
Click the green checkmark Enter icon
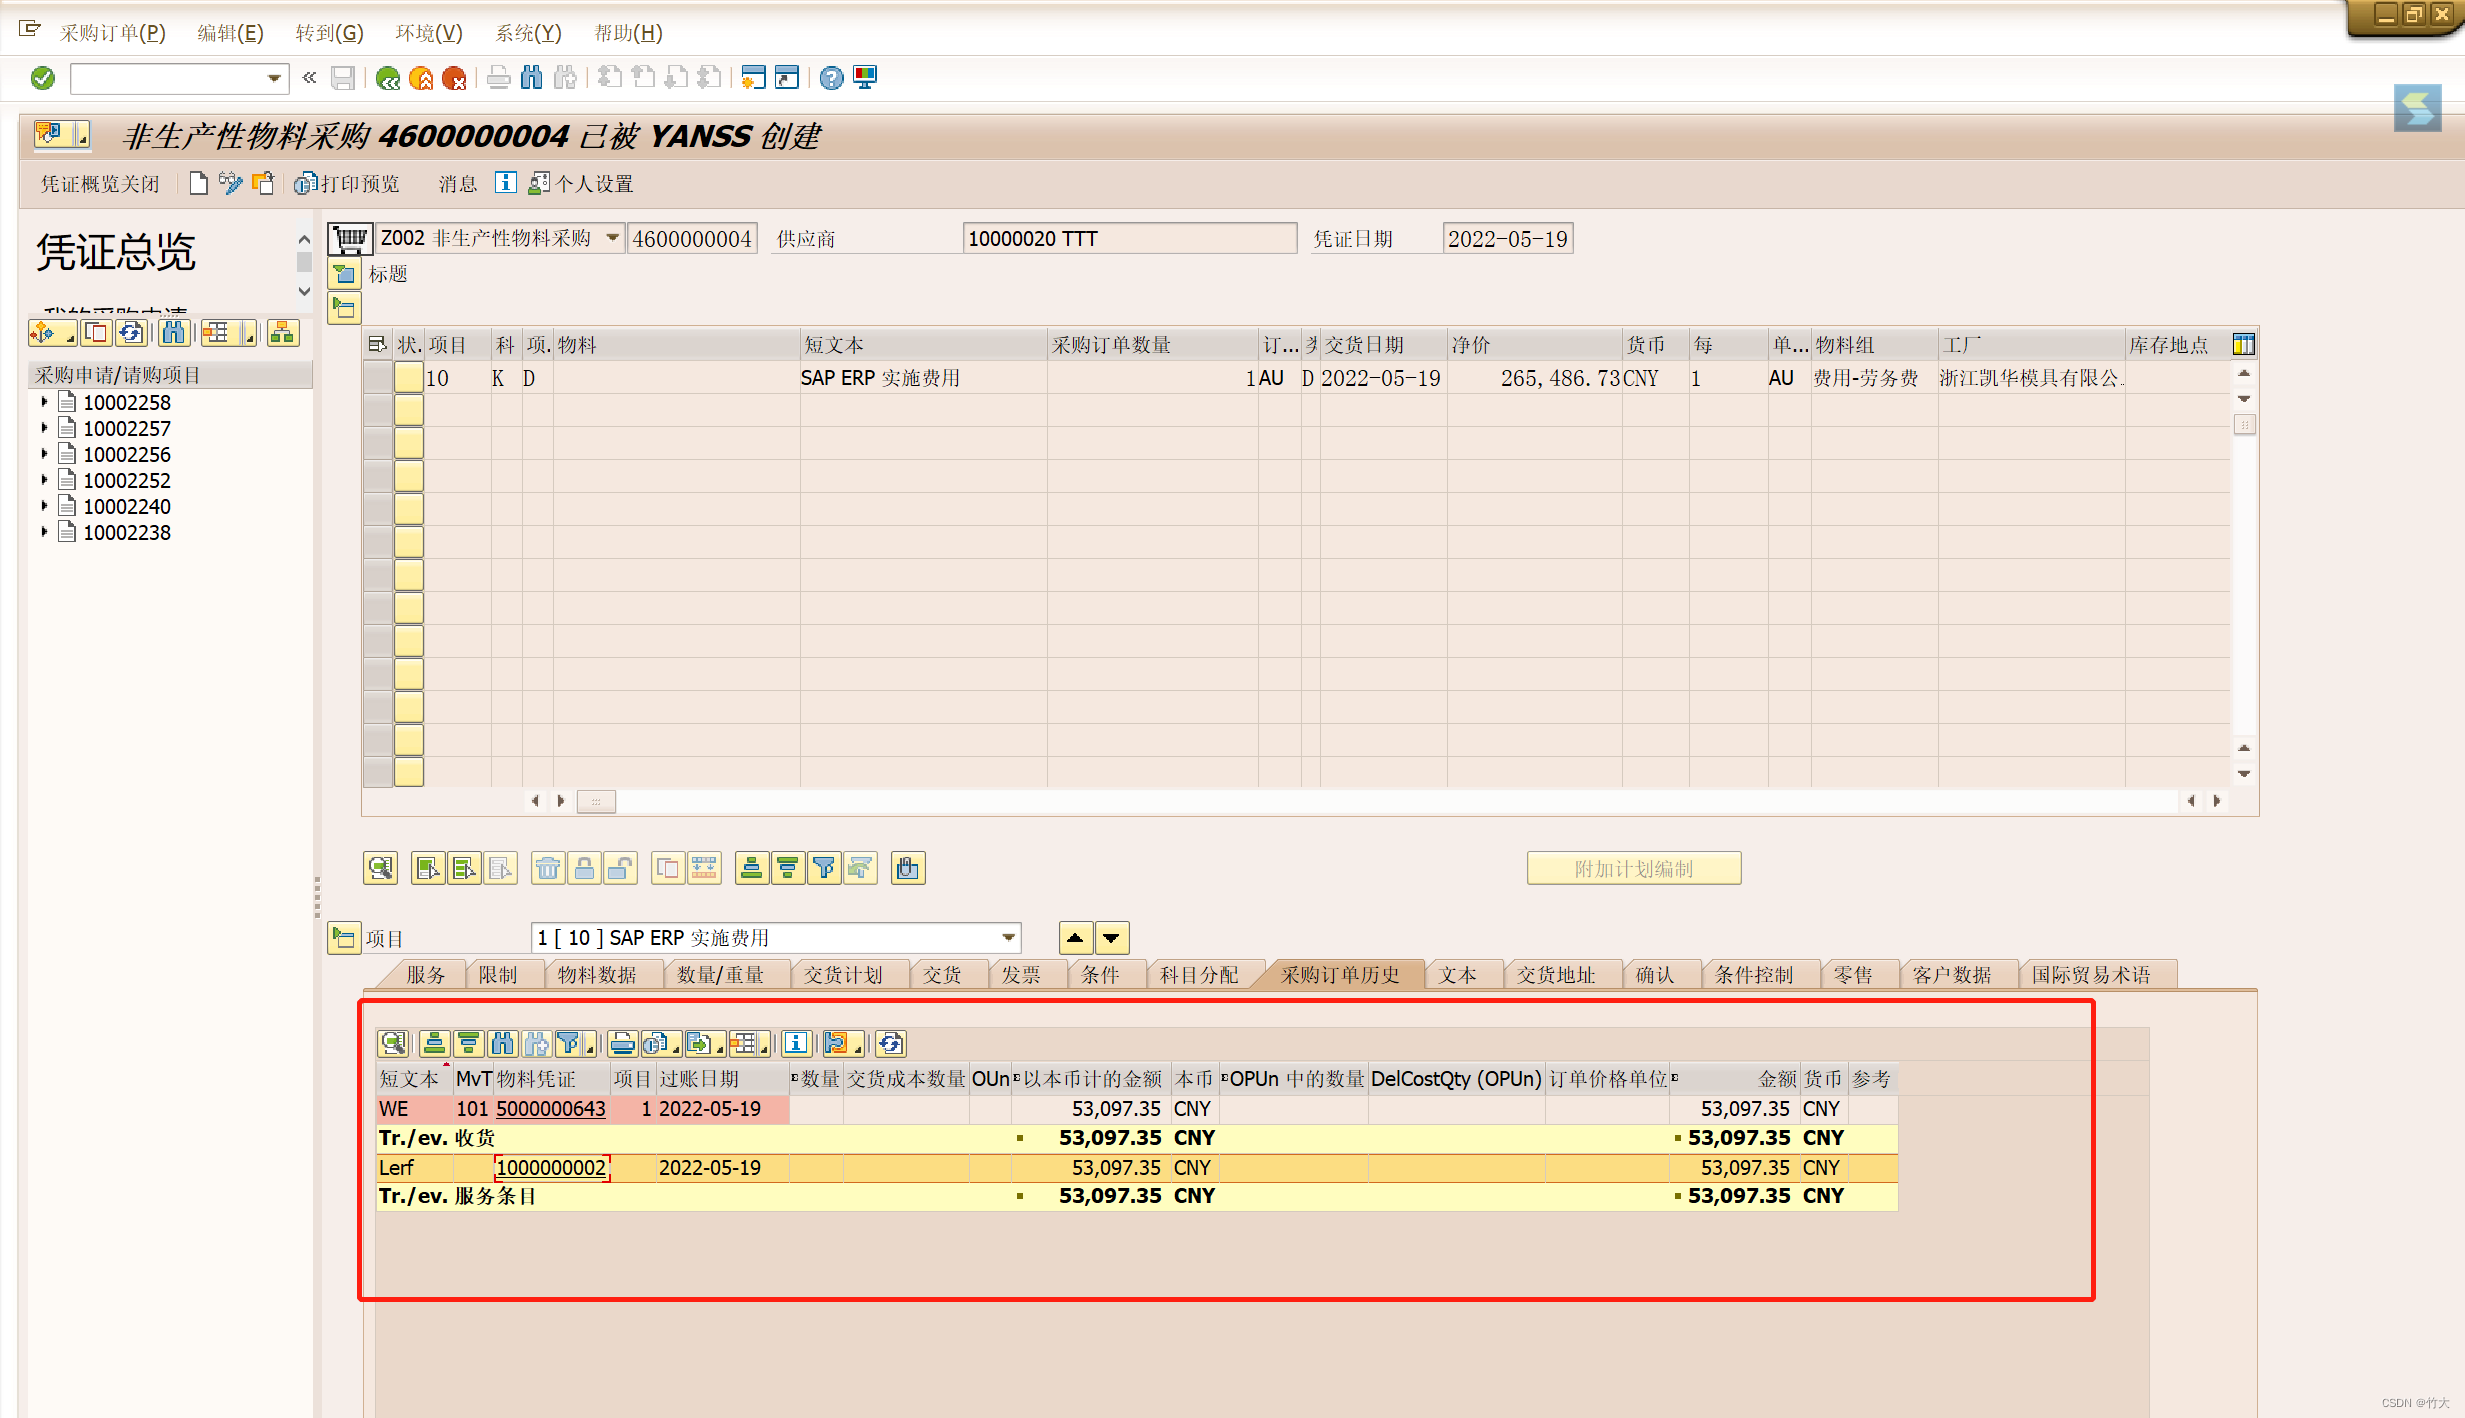click(x=43, y=78)
